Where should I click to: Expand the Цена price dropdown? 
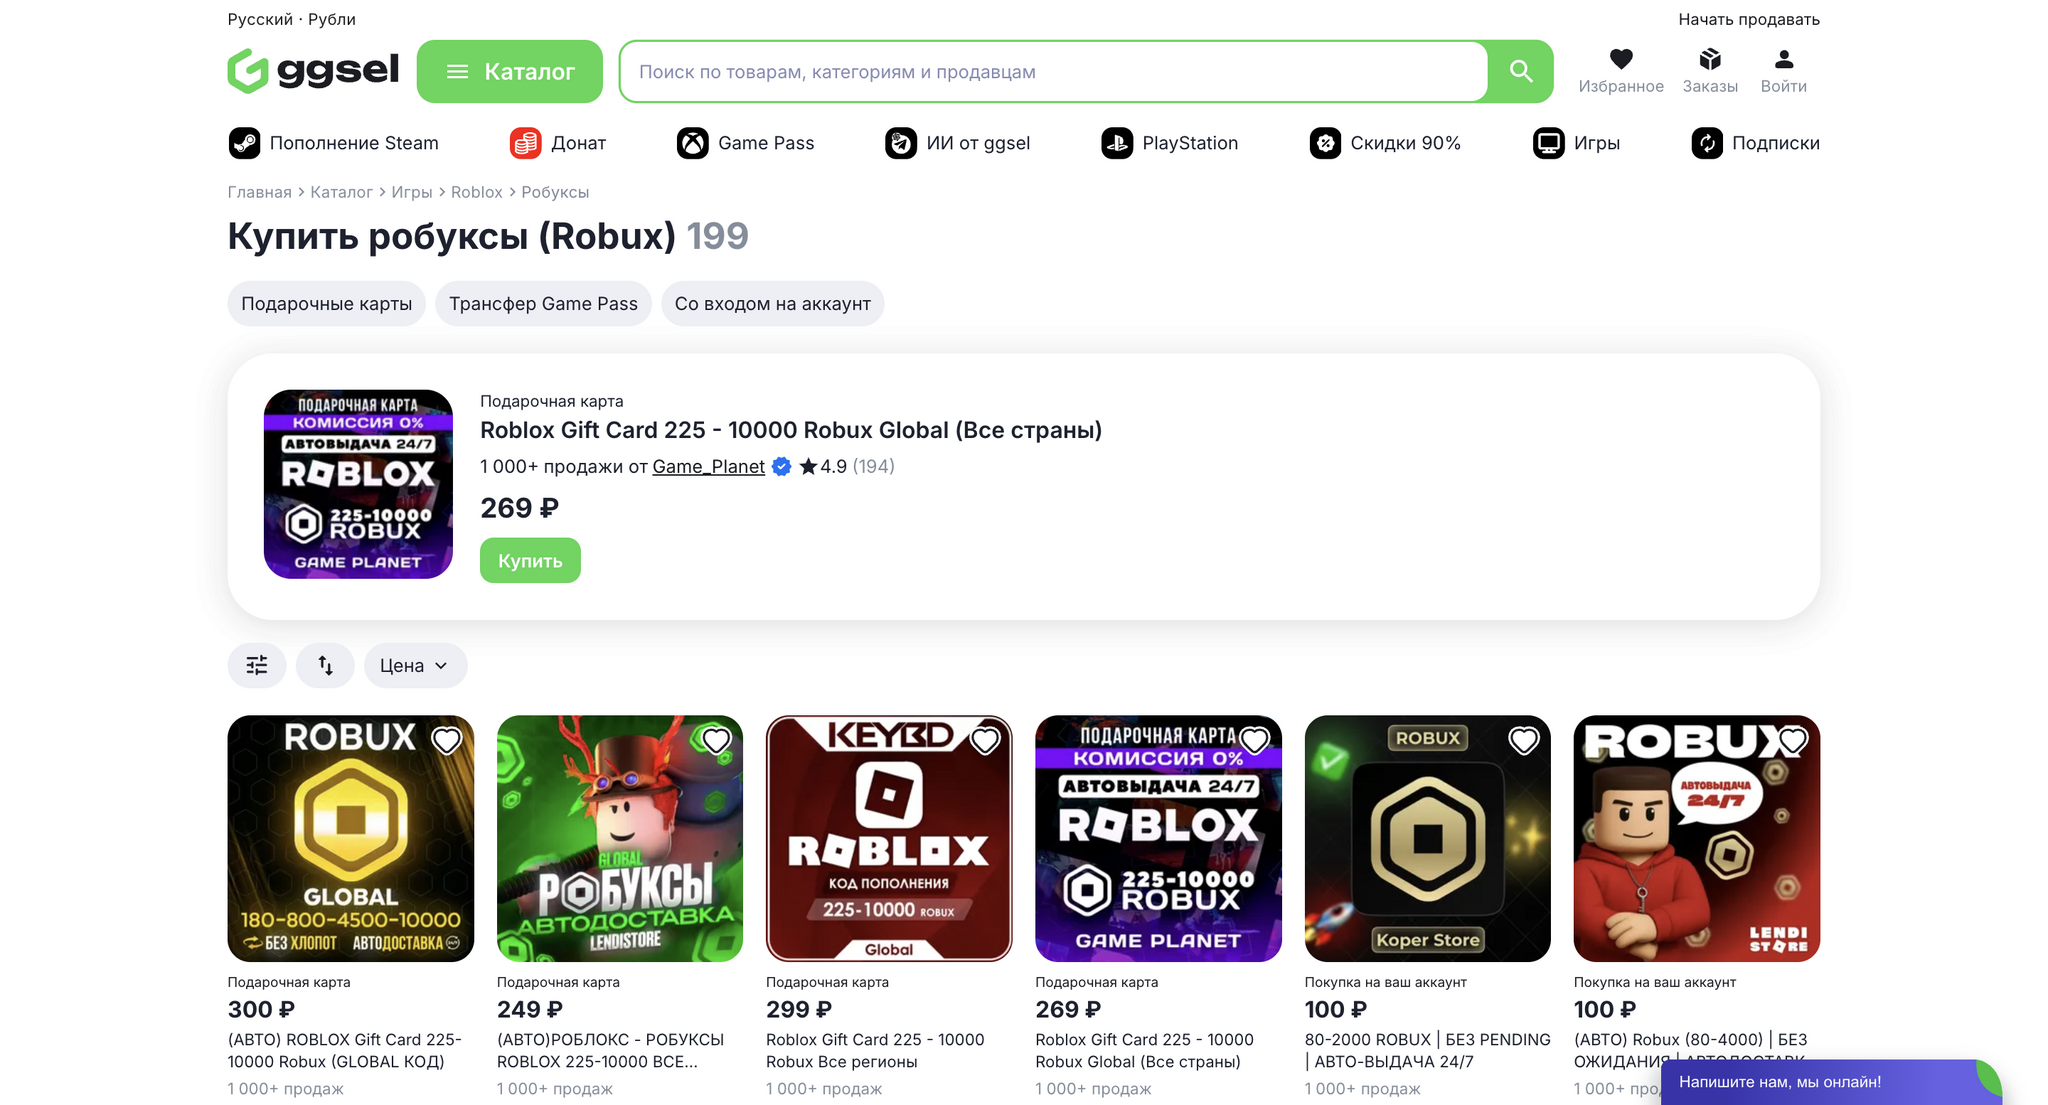click(x=415, y=665)
